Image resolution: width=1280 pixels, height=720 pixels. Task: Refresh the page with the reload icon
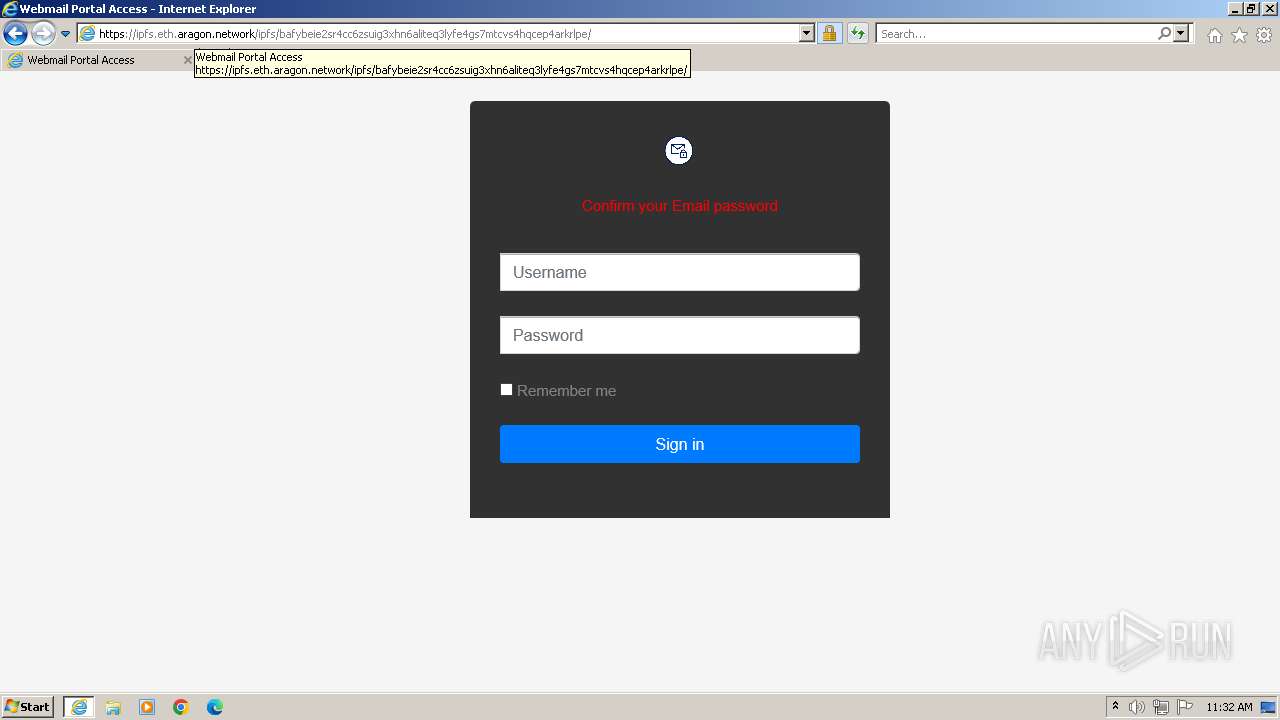(x=858, y=34)
